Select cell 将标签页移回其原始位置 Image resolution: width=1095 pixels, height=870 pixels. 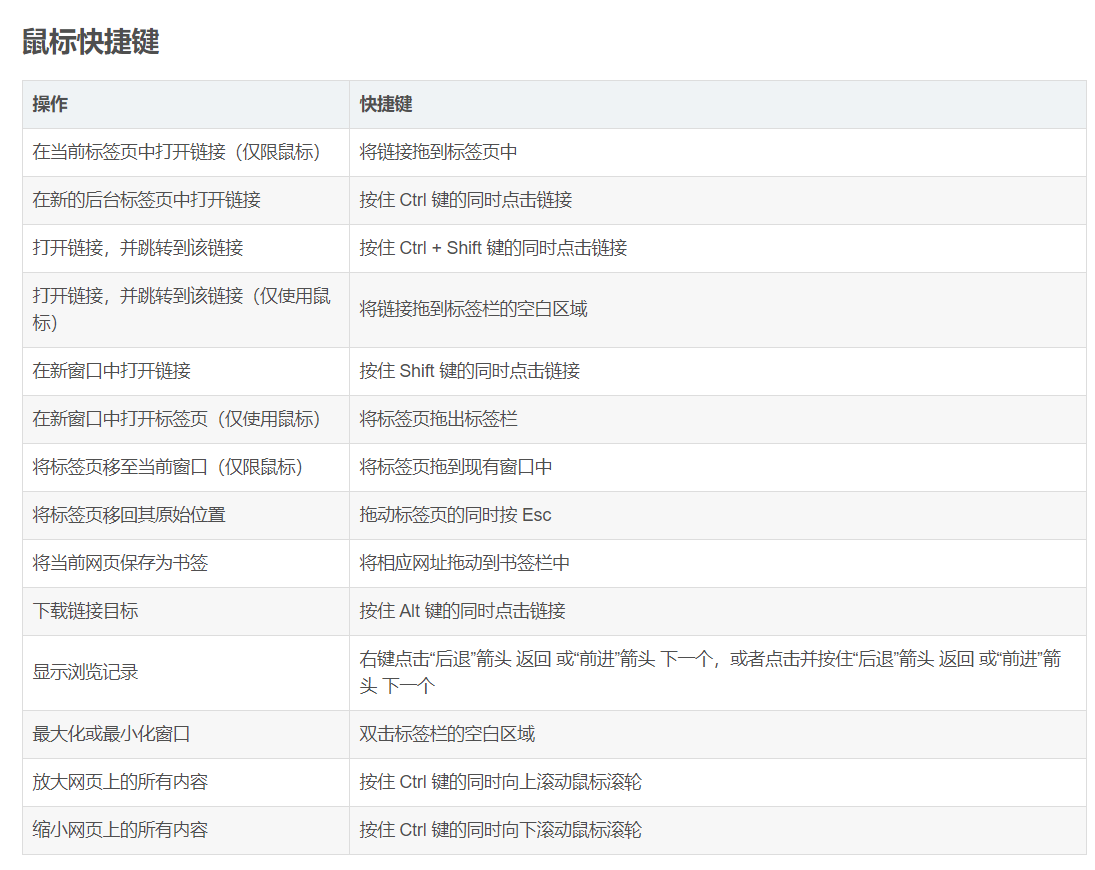tap(186, 515)
